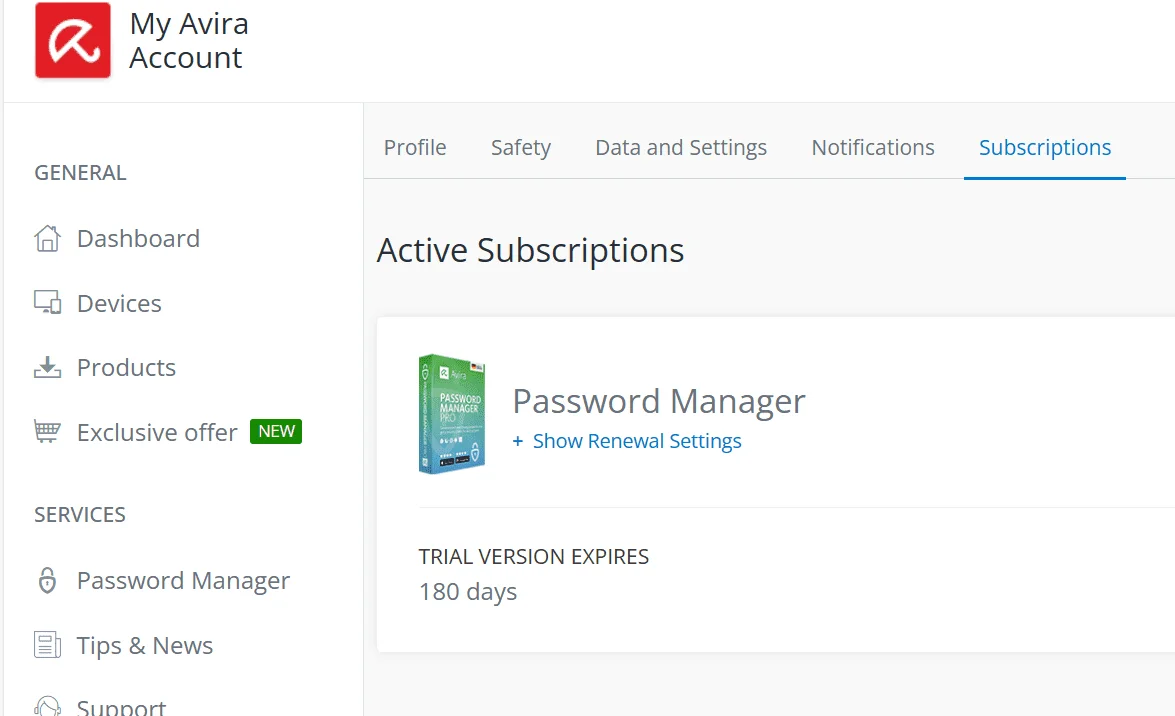Viewport: 1175px width, 716px height.
Task: Click the Devices monitor icon
Action: pyautogui.click(x=47, y=303)
